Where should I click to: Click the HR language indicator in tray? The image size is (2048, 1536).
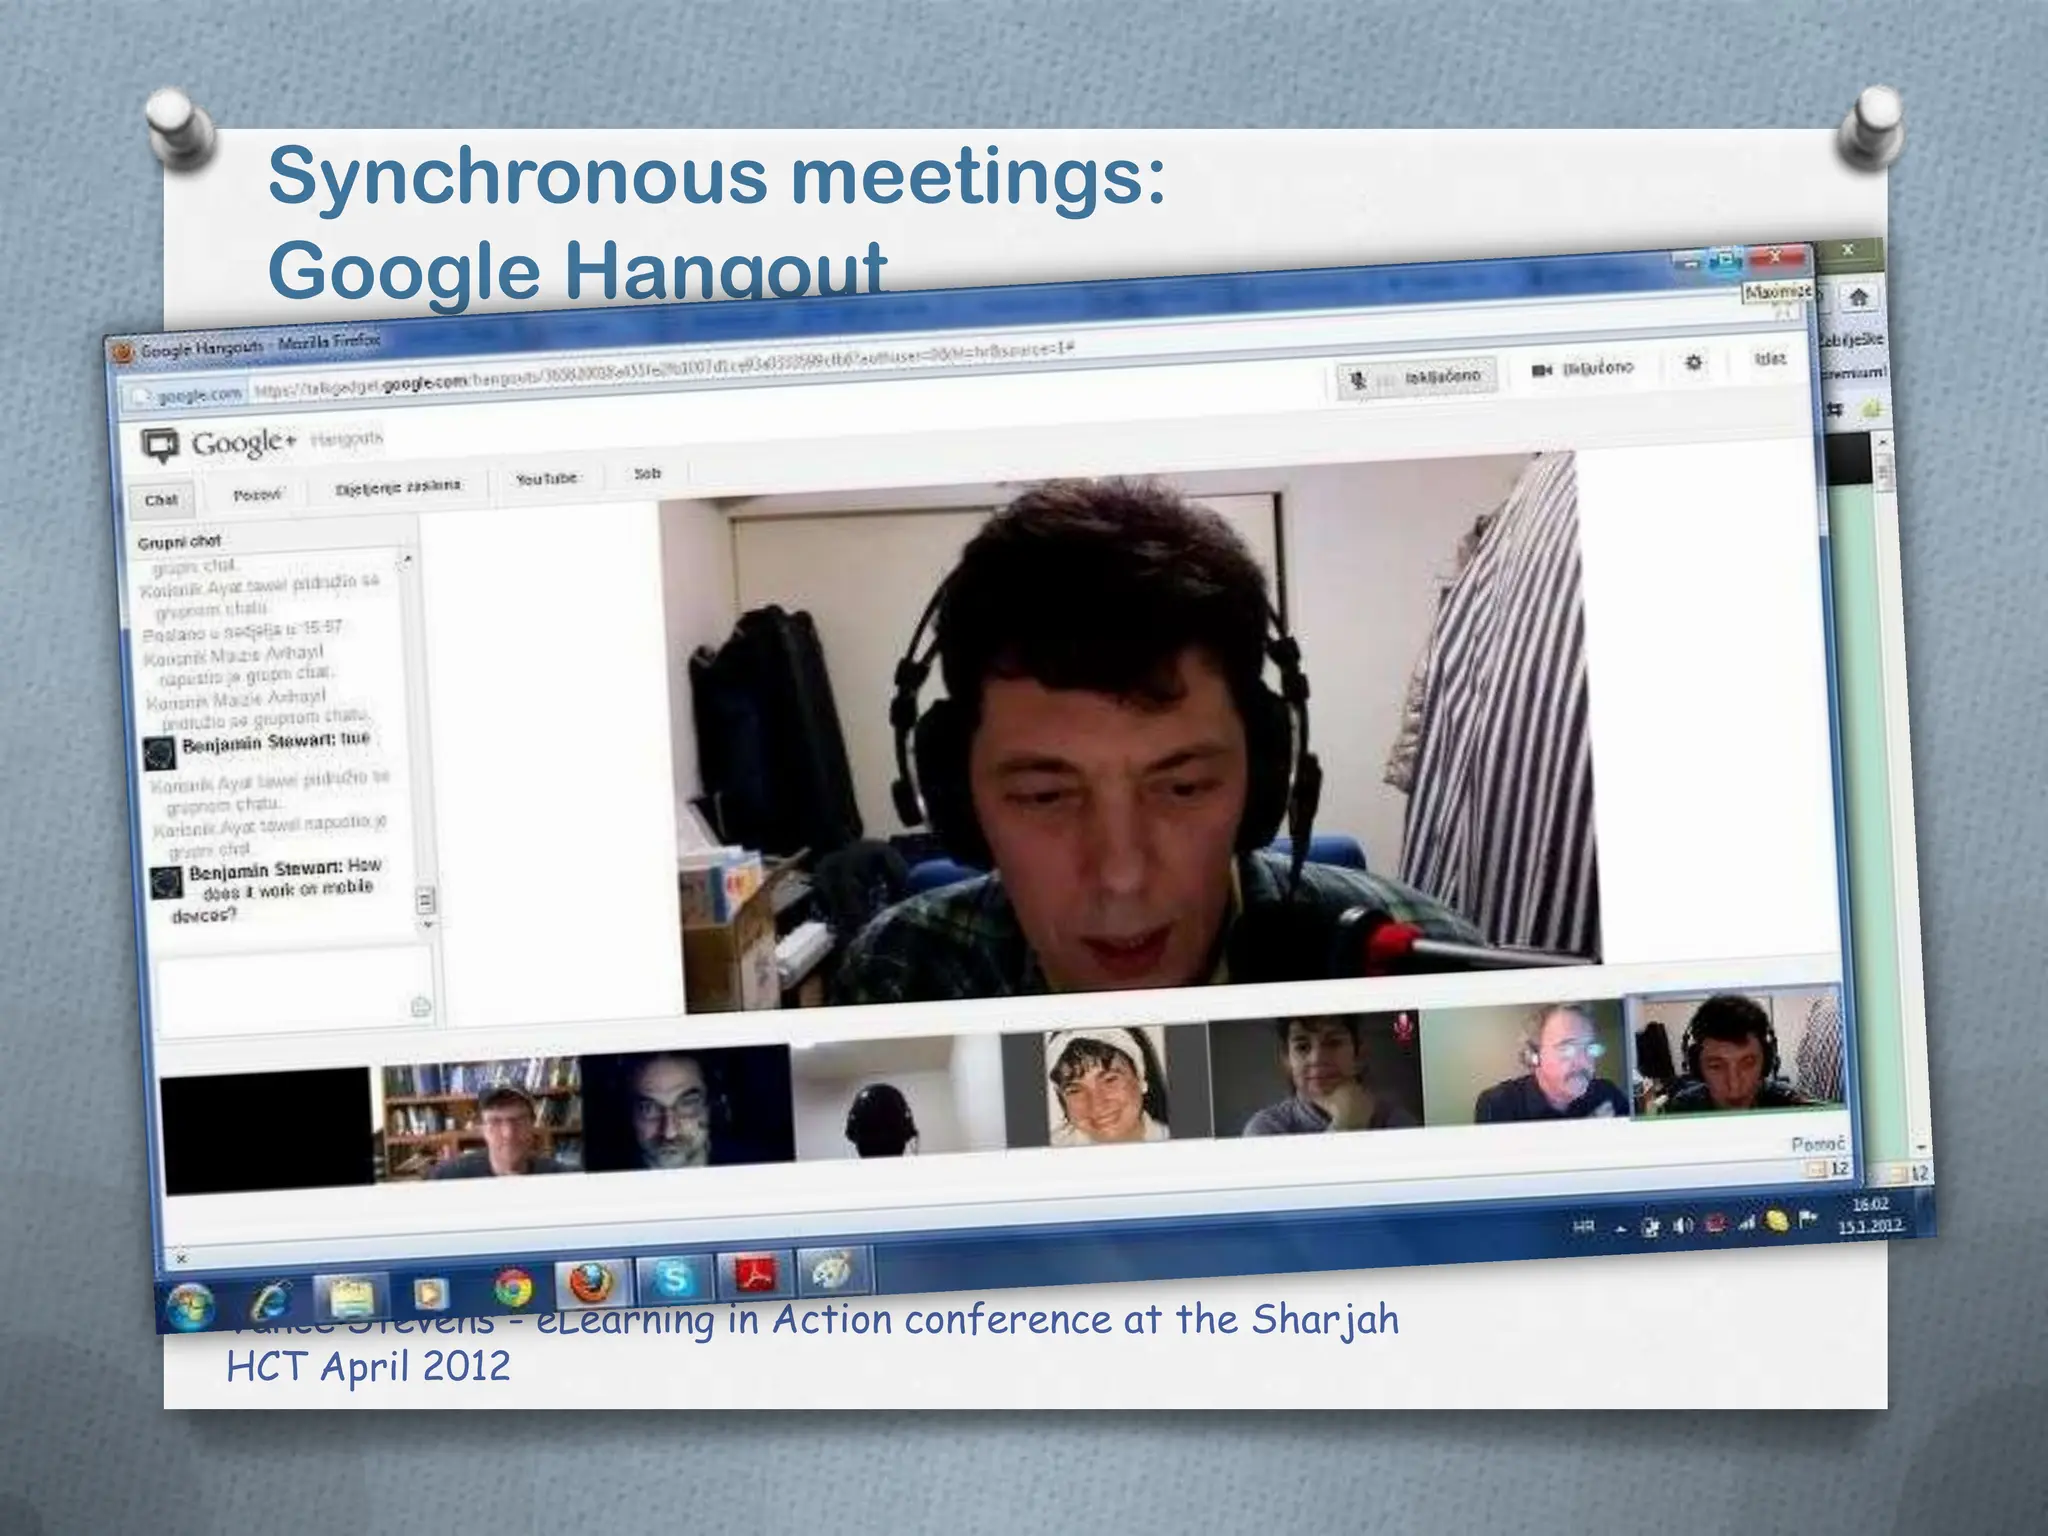point(1583,1226)
